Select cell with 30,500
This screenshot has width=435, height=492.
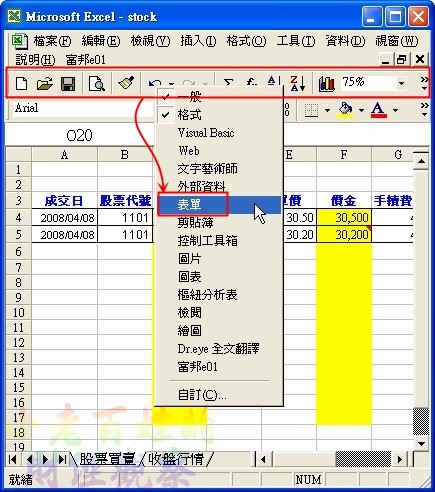click(344, 218)
